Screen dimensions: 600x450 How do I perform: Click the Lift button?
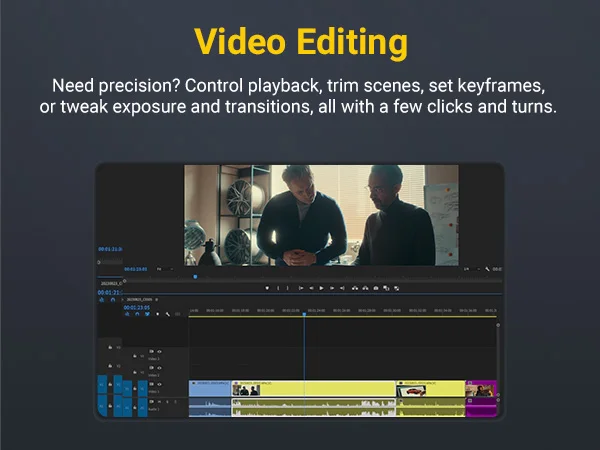point(355,288)
